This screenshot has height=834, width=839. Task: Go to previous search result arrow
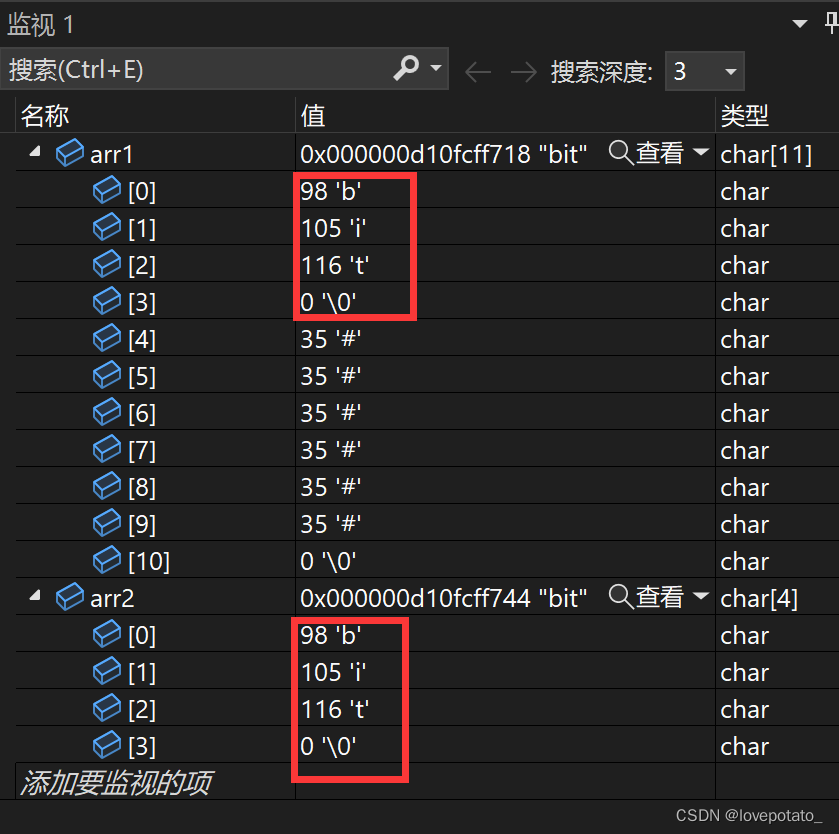(x=478, y=72)
